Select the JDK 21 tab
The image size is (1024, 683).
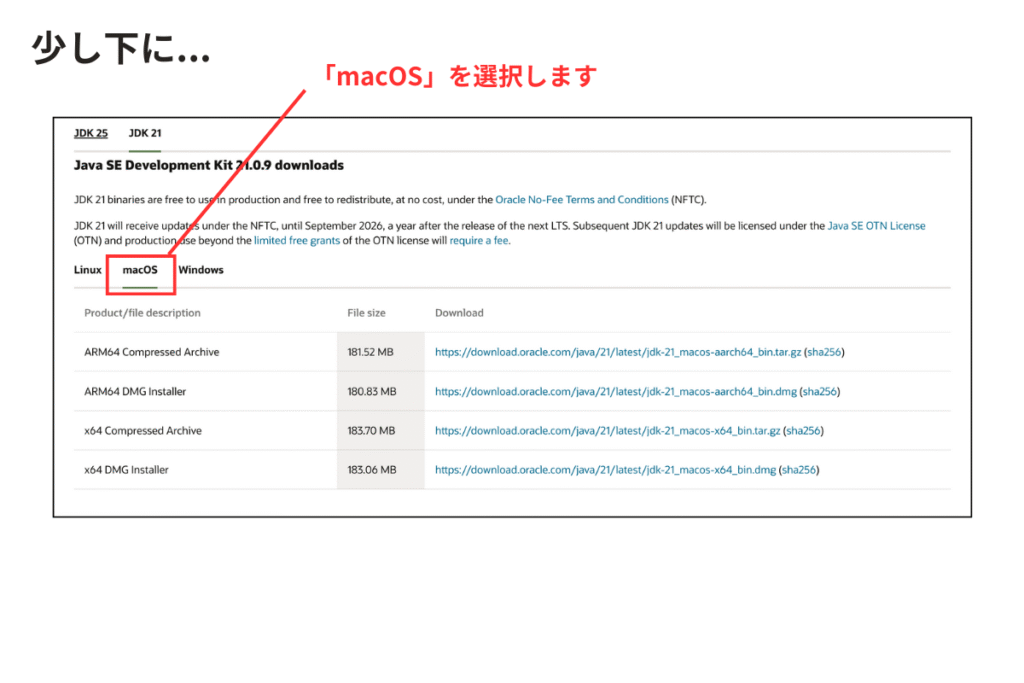[145, 133]
